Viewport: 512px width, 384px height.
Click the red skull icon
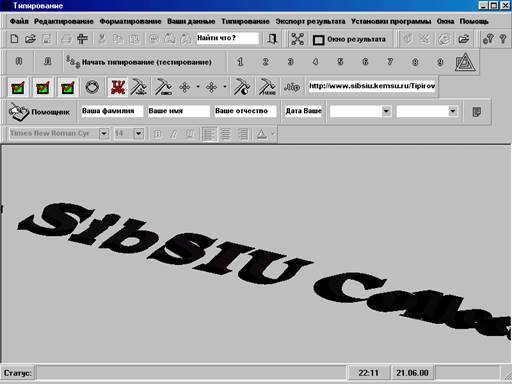(x=118, y=87)
